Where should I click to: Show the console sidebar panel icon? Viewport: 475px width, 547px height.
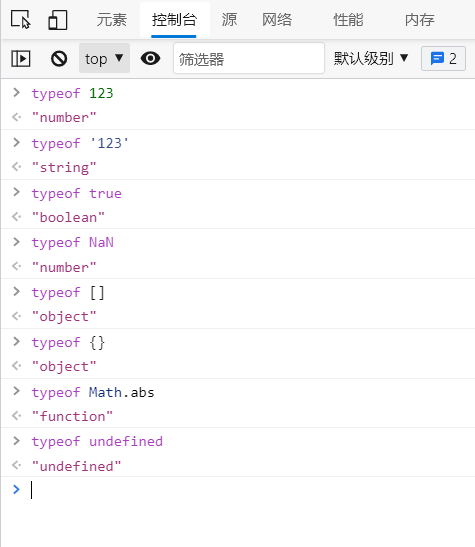(21, 59)
